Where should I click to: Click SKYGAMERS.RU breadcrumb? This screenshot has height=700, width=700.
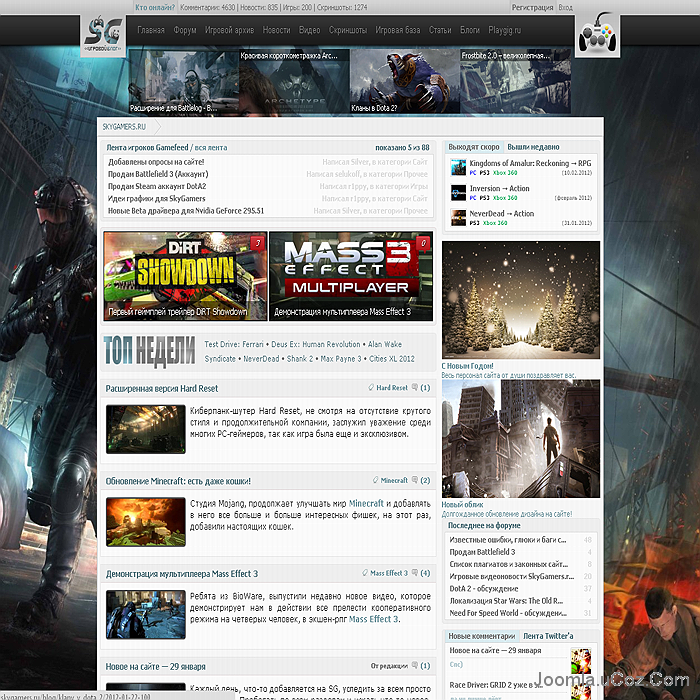[124, 127]
